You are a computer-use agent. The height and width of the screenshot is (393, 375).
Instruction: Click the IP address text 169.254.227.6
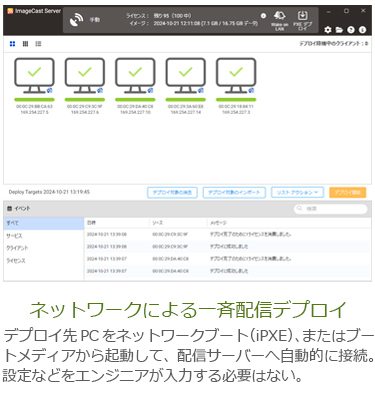click(x=85, y=112)
